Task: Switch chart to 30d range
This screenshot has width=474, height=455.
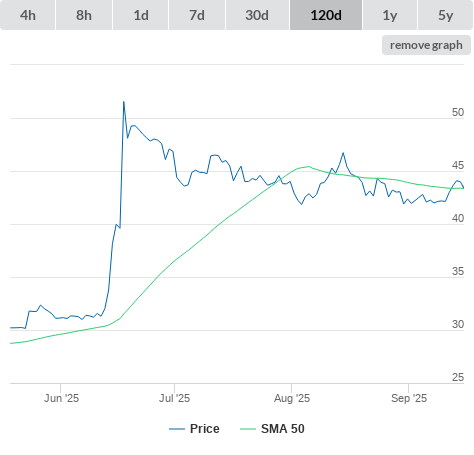Action: click(257, 15)
